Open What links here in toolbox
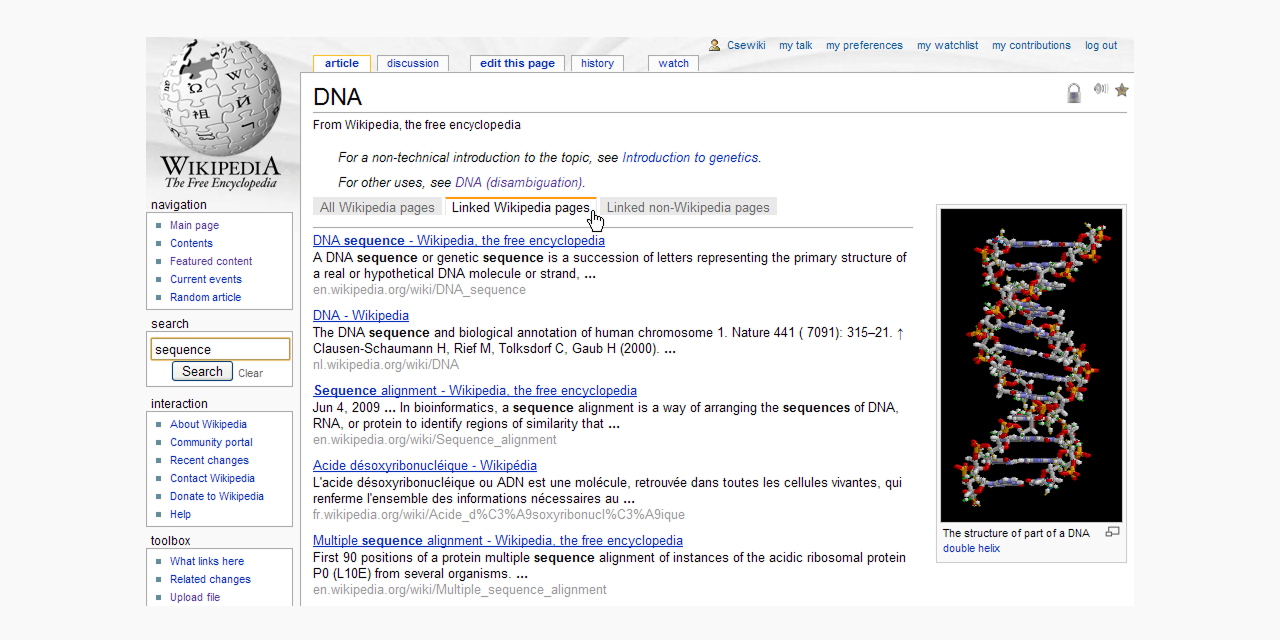 click(x=207, y=561)
